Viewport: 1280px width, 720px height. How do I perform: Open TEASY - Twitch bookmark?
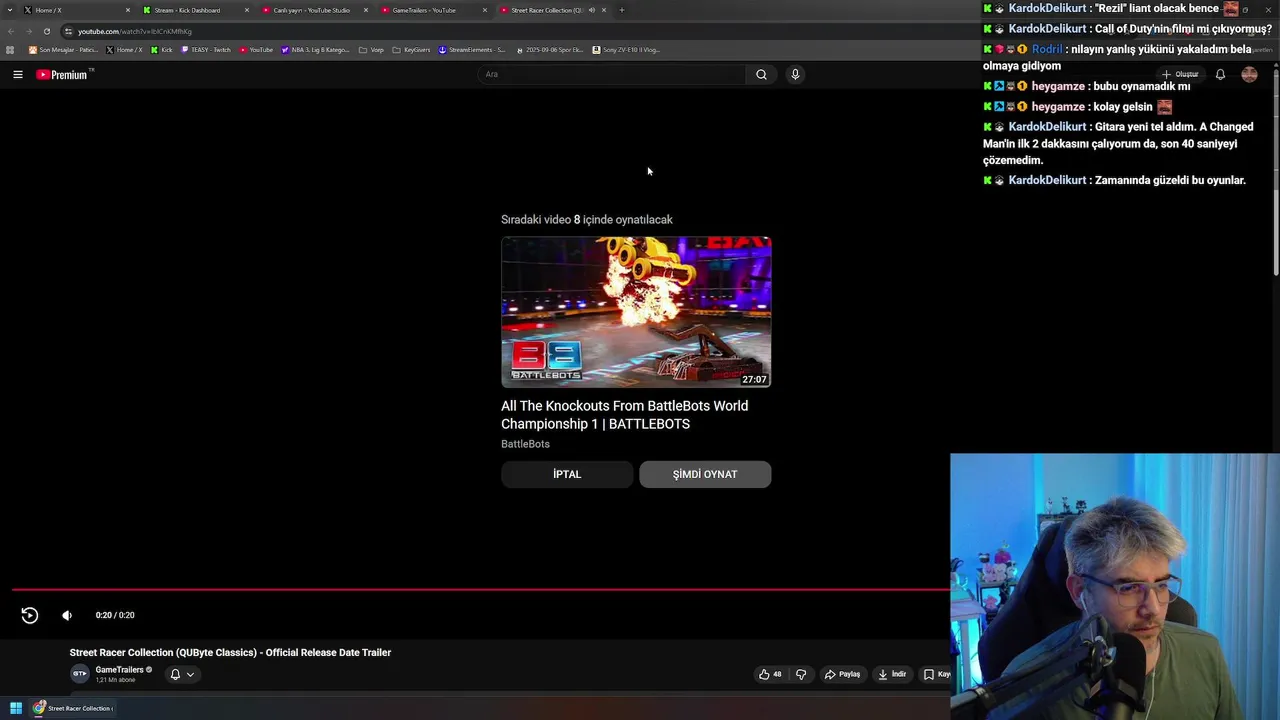point(205,49)
